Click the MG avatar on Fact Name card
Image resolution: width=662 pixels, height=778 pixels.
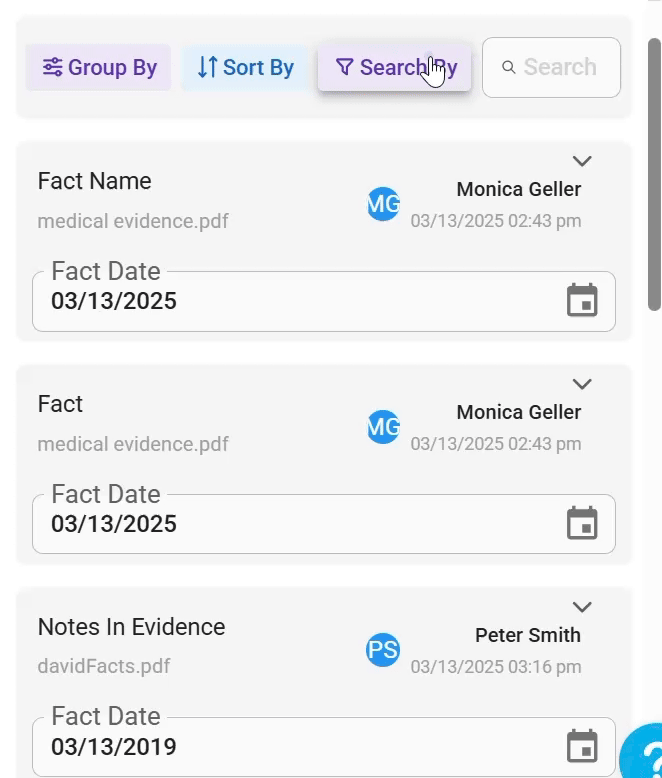pos(383,204)
